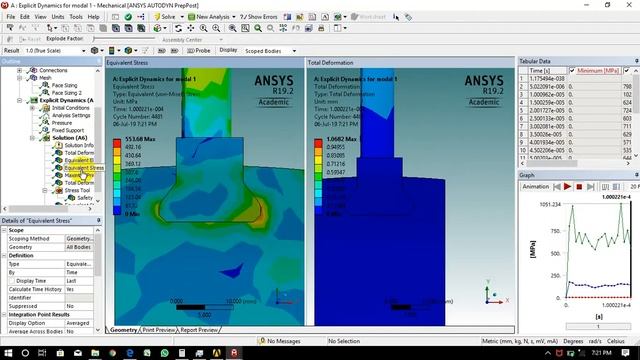This screenshot has width=640, height=360.
Task: Click the Play animation button
Action: [567, 187]
